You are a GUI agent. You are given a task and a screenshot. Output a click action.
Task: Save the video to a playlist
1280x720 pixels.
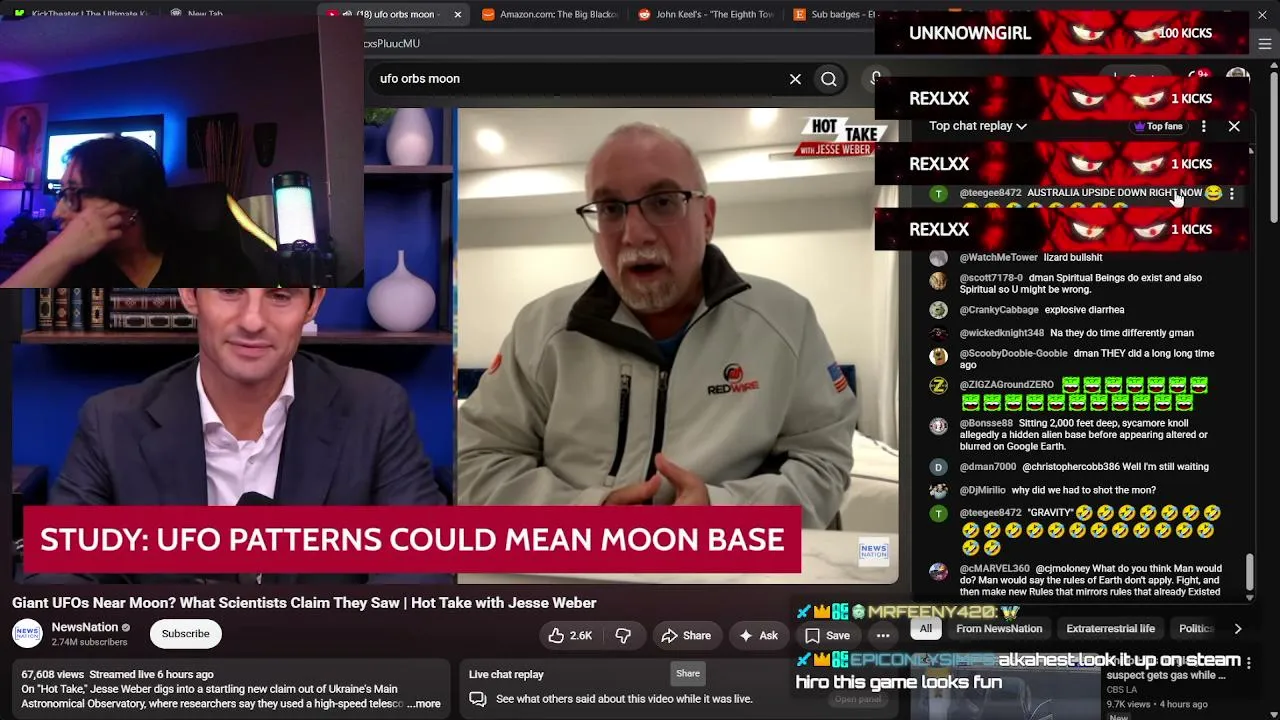[x=828, y=635]
